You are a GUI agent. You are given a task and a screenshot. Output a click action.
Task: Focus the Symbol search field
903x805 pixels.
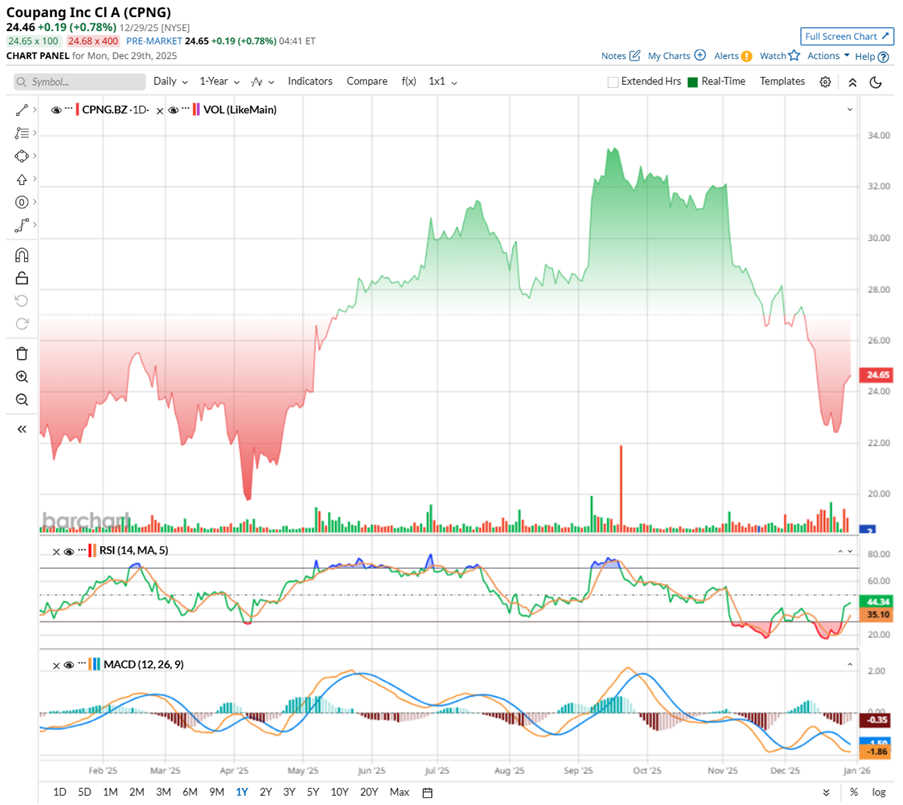79,82
